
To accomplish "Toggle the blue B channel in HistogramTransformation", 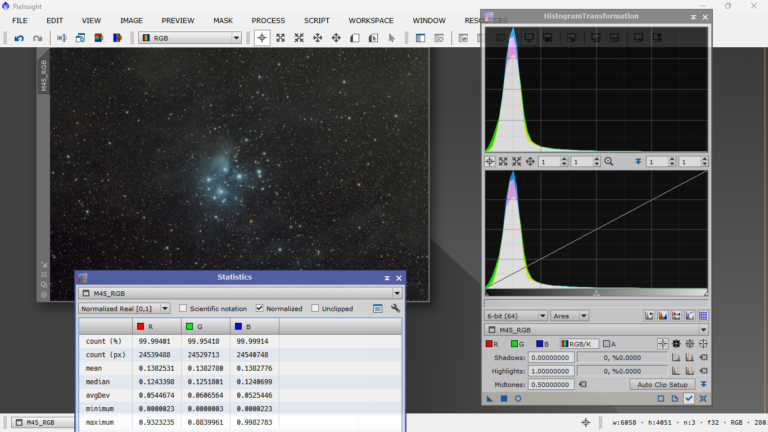I will point(542,344).
